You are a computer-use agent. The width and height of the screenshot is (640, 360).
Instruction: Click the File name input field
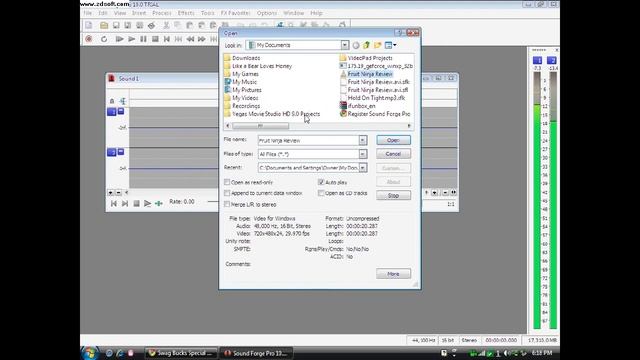pyautogui.click(x=308, y=140)
